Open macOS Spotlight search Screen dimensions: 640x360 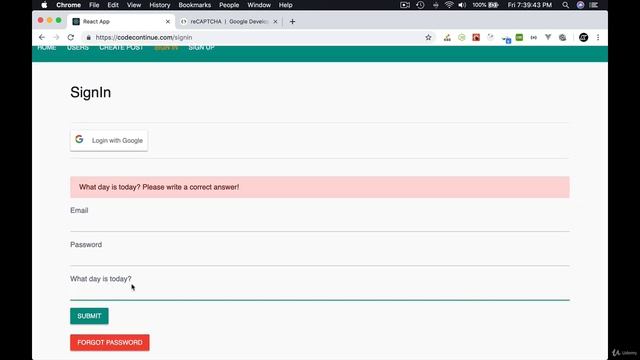[x=565, y=5]
